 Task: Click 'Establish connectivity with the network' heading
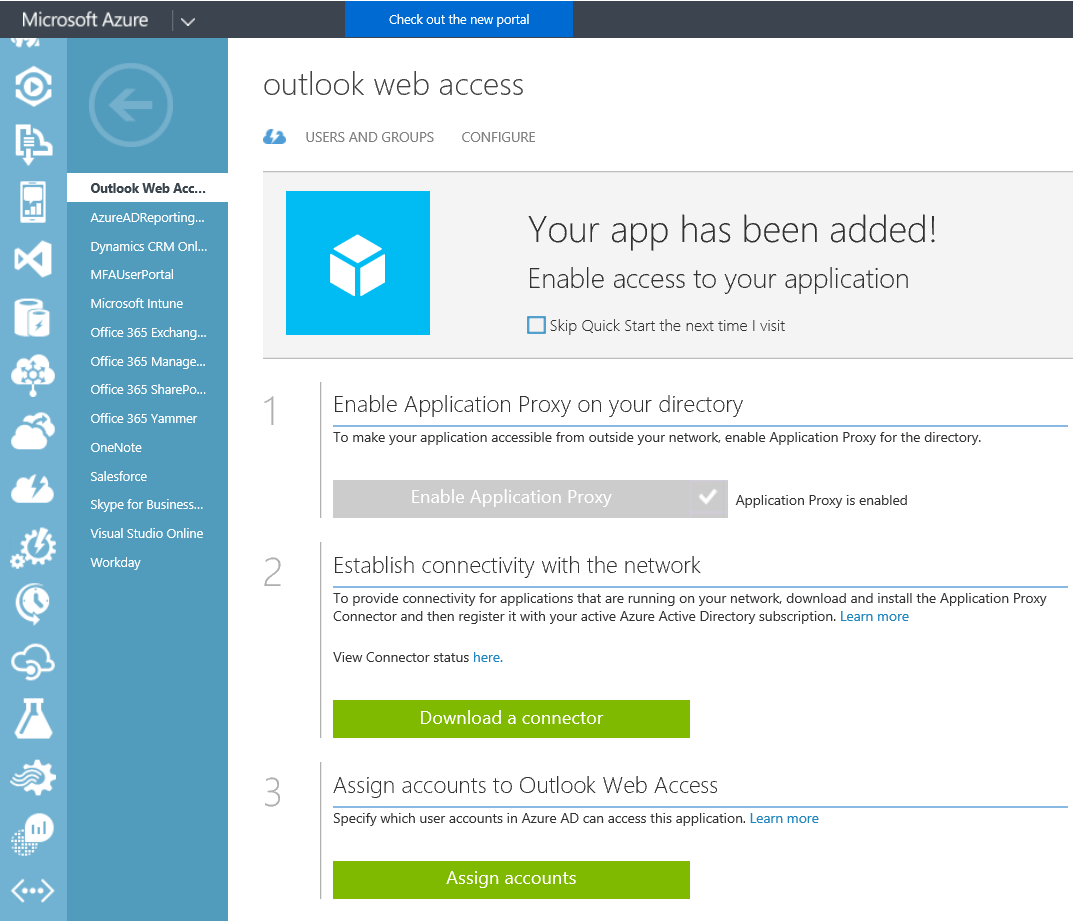(x=517, y=566)
